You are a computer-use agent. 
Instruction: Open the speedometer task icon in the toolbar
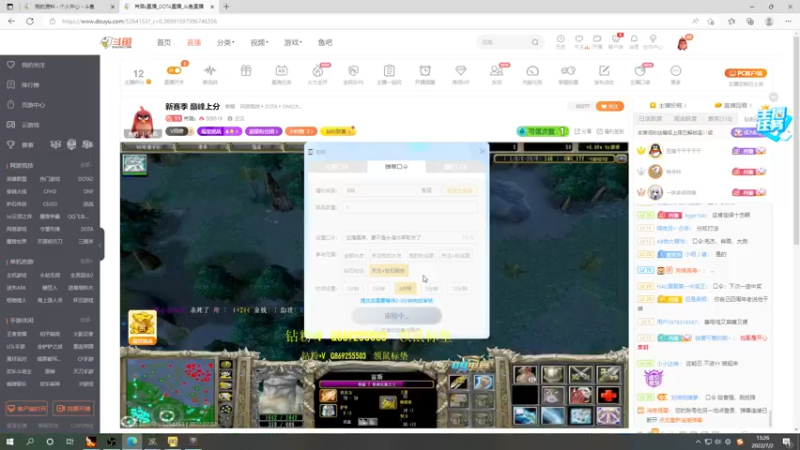(x=532, y=70)
